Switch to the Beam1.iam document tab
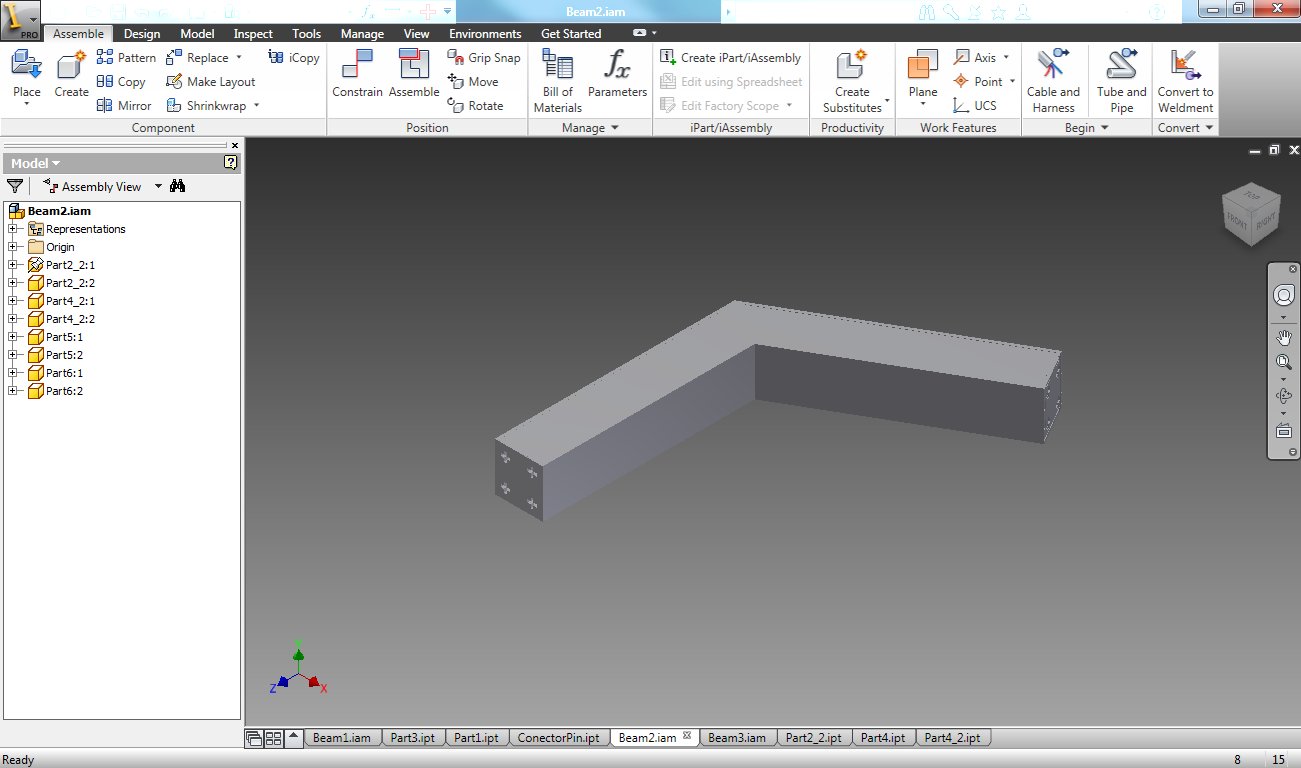 (342, 738)
